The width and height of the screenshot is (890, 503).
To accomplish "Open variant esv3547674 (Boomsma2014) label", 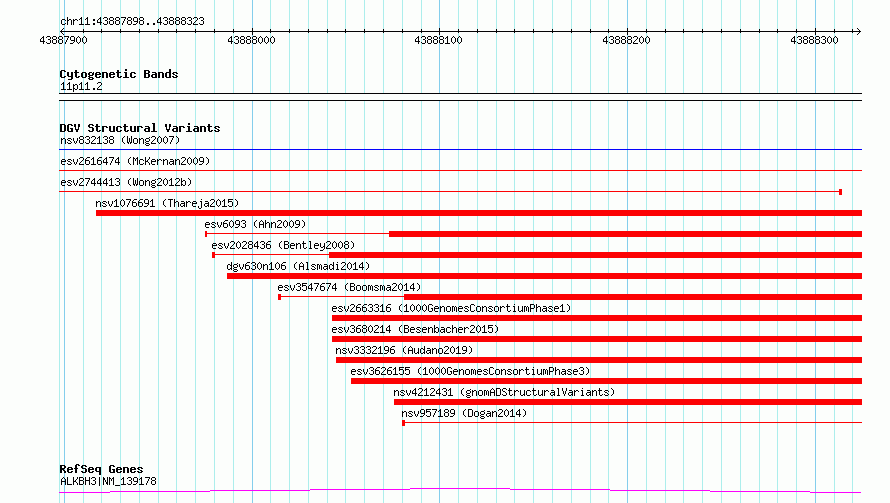I will point(349,287).
